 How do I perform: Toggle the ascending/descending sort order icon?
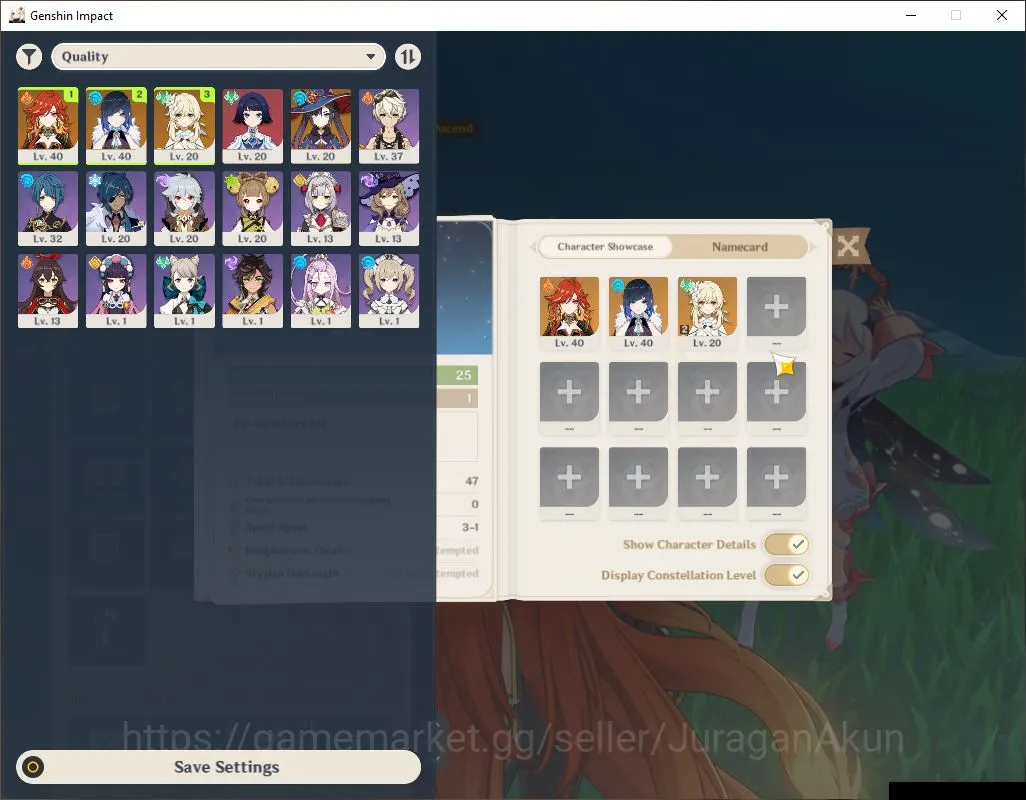[408, 57]
